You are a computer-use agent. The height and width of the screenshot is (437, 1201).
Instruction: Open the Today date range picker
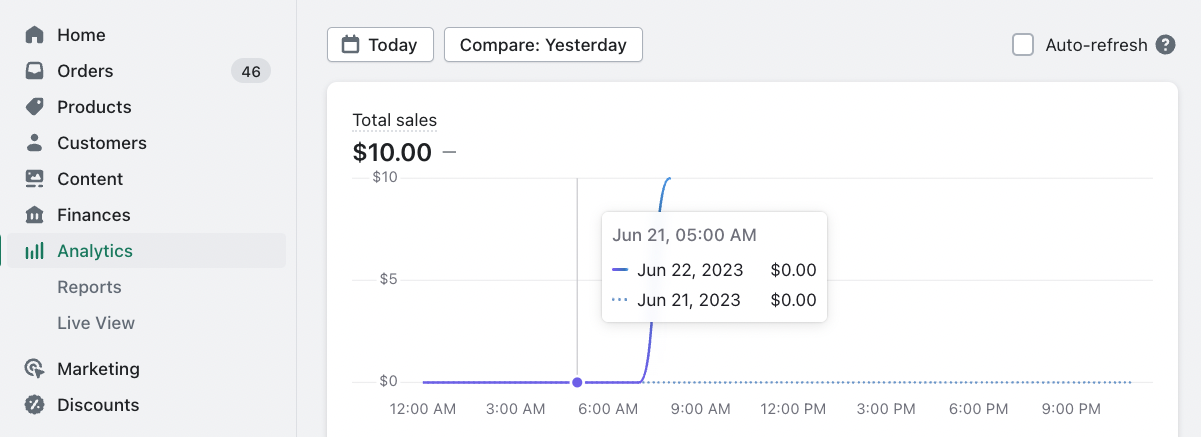pos(380,45)
